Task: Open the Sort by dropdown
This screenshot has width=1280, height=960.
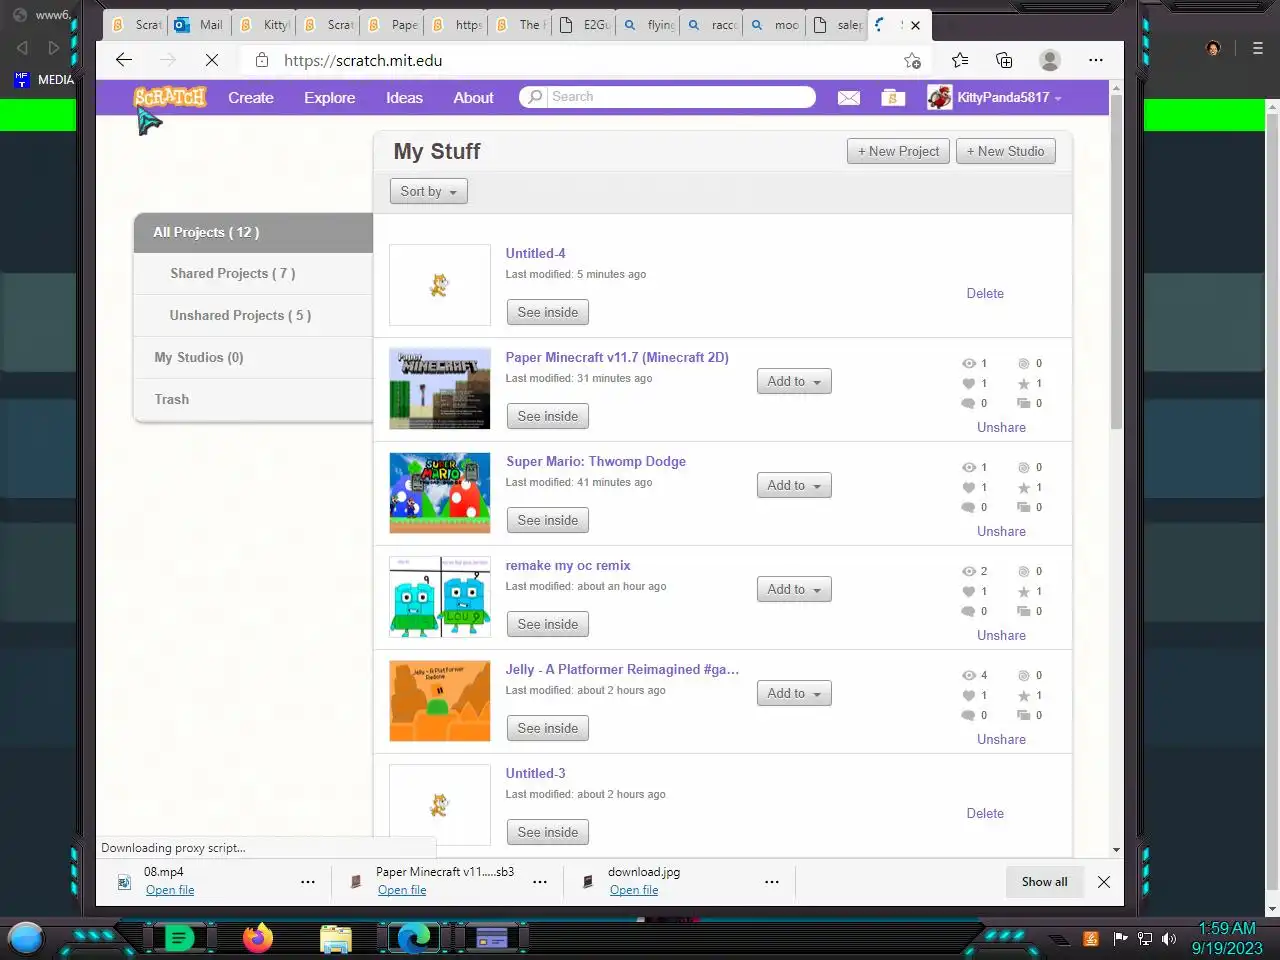Action: 428,191
